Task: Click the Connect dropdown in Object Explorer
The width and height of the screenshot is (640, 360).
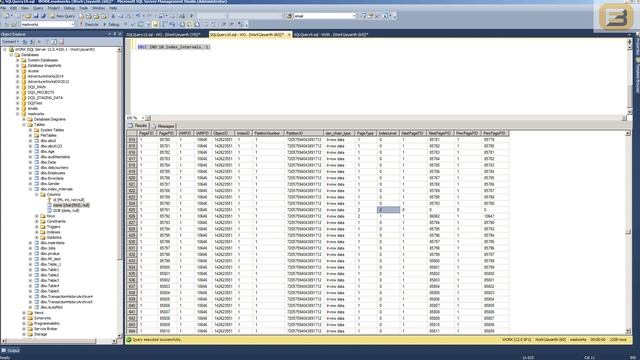Action: tap(10, 42)
